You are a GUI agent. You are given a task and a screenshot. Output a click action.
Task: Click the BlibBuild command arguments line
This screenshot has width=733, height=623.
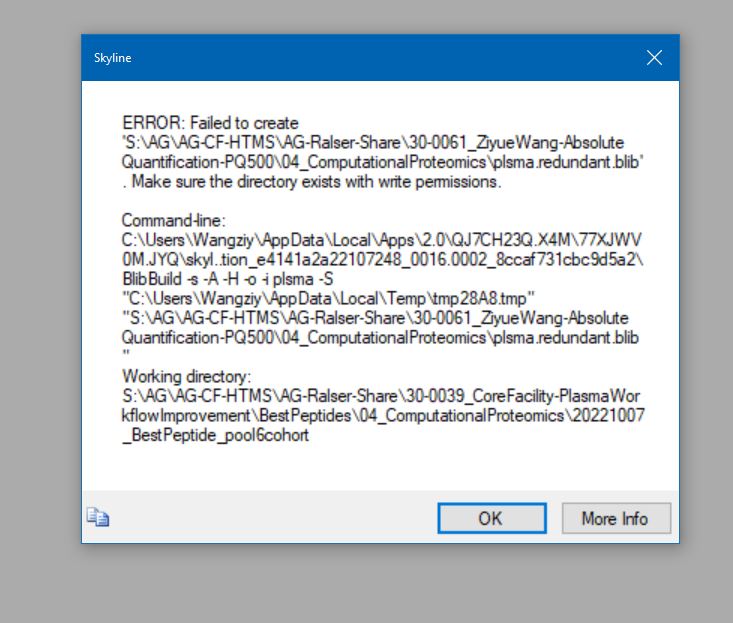coord(242,278)
